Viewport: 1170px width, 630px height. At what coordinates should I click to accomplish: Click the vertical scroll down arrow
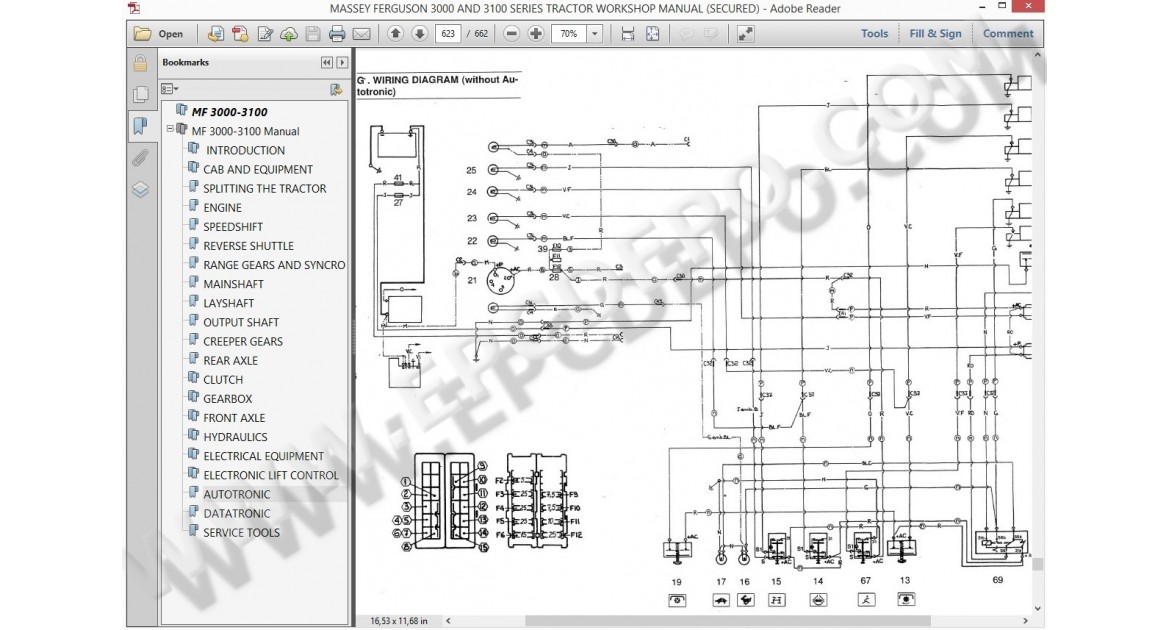coord(1038,608)
